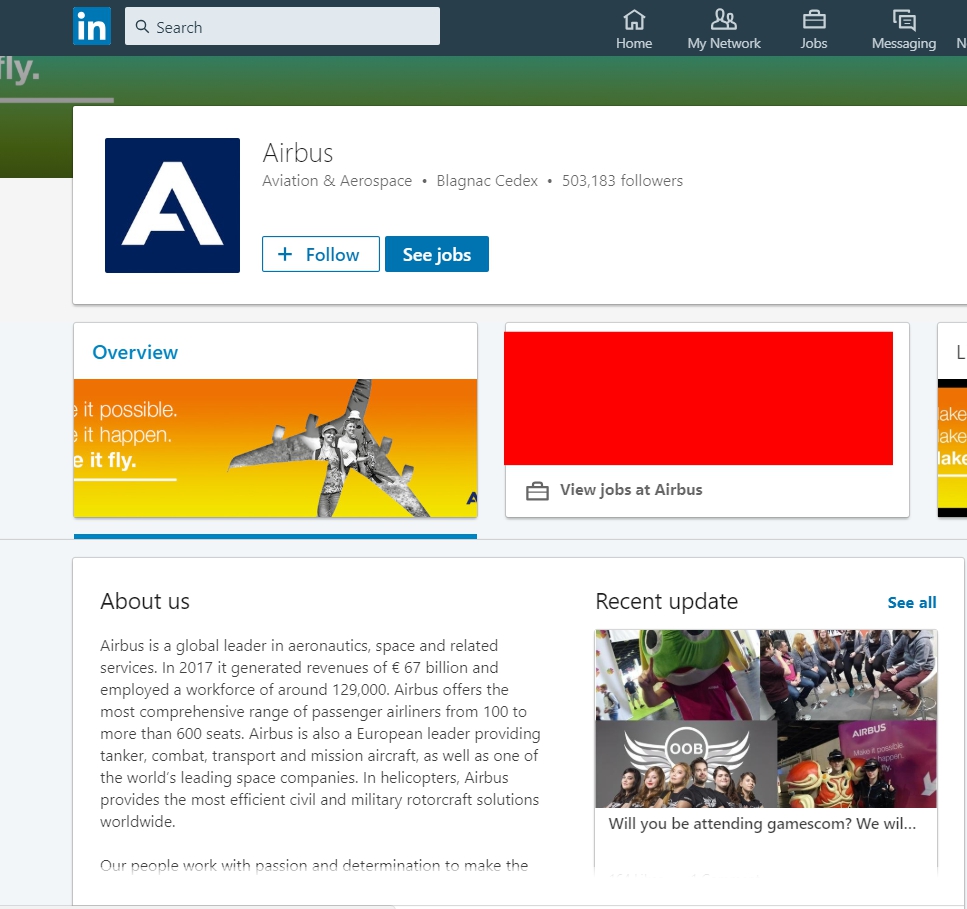Click the LinkedIn logo icon

click(x=92, y=27)
